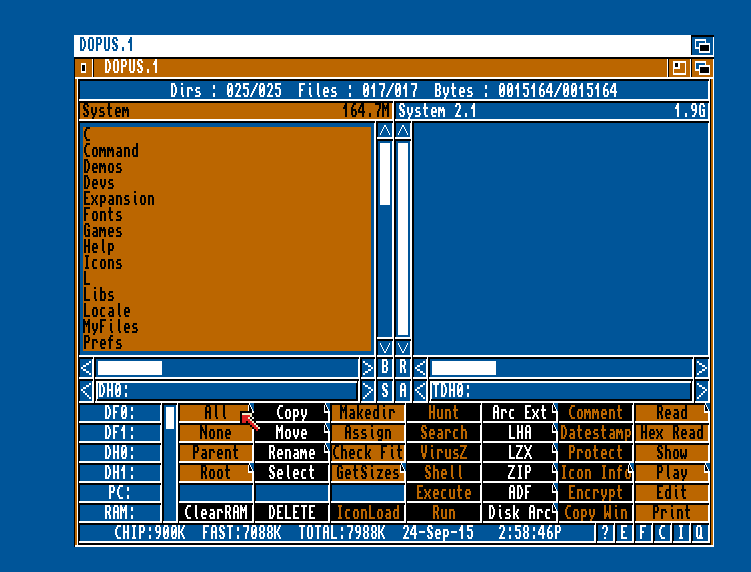Click the DELETE button
The height and width of the screenshot is (572, 751).
pyautogui.click(x=292, y=513)
